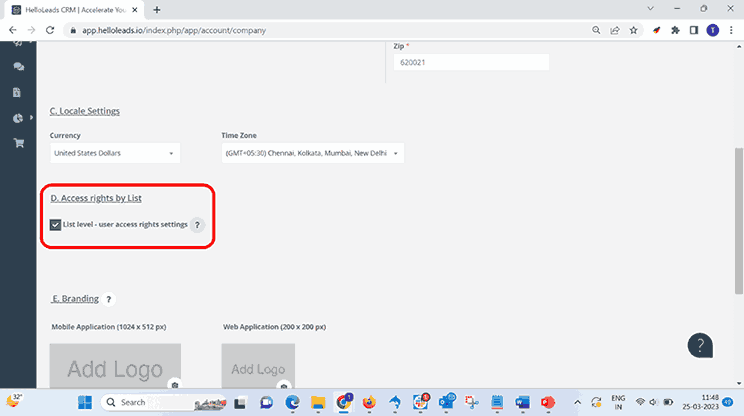
Task: Select the HelloLeads CRM browser tab
Action: click(x=74, y=10)
